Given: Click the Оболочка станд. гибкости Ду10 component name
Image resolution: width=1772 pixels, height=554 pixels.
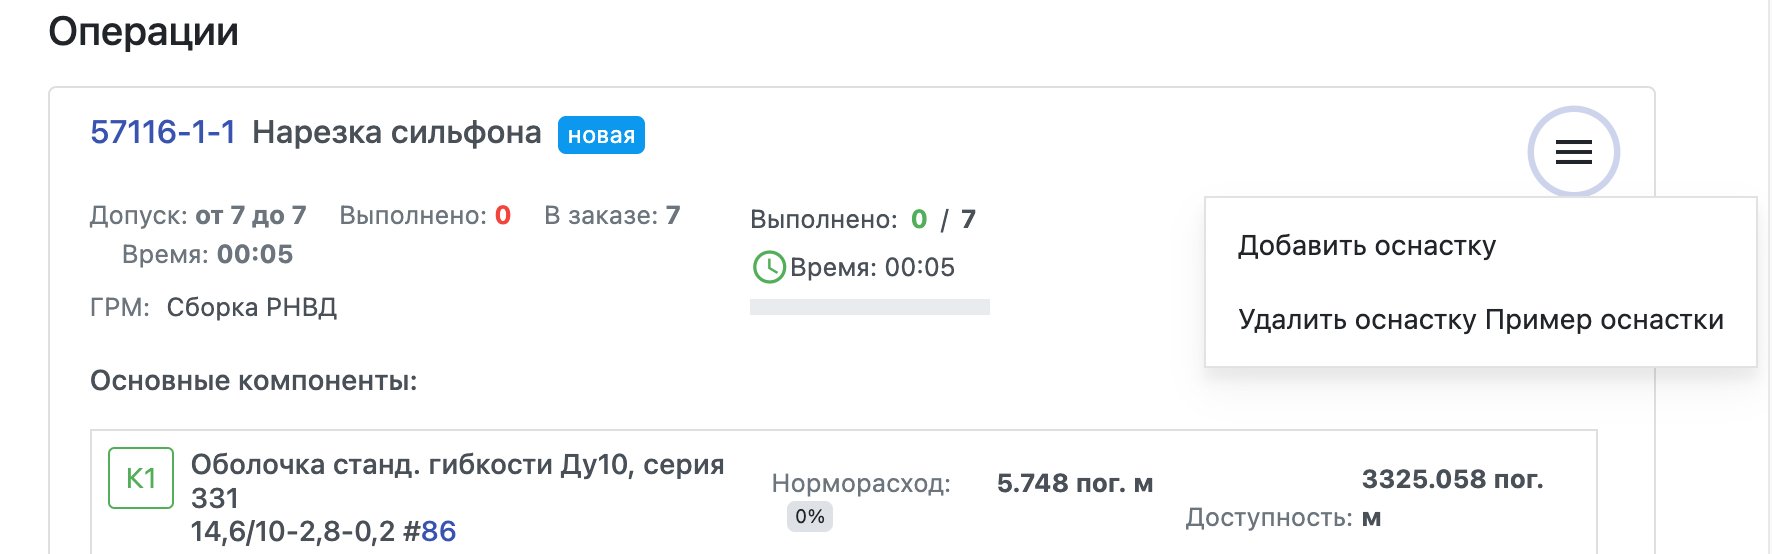Looking at the screenshot, I should tap(457, 481).
